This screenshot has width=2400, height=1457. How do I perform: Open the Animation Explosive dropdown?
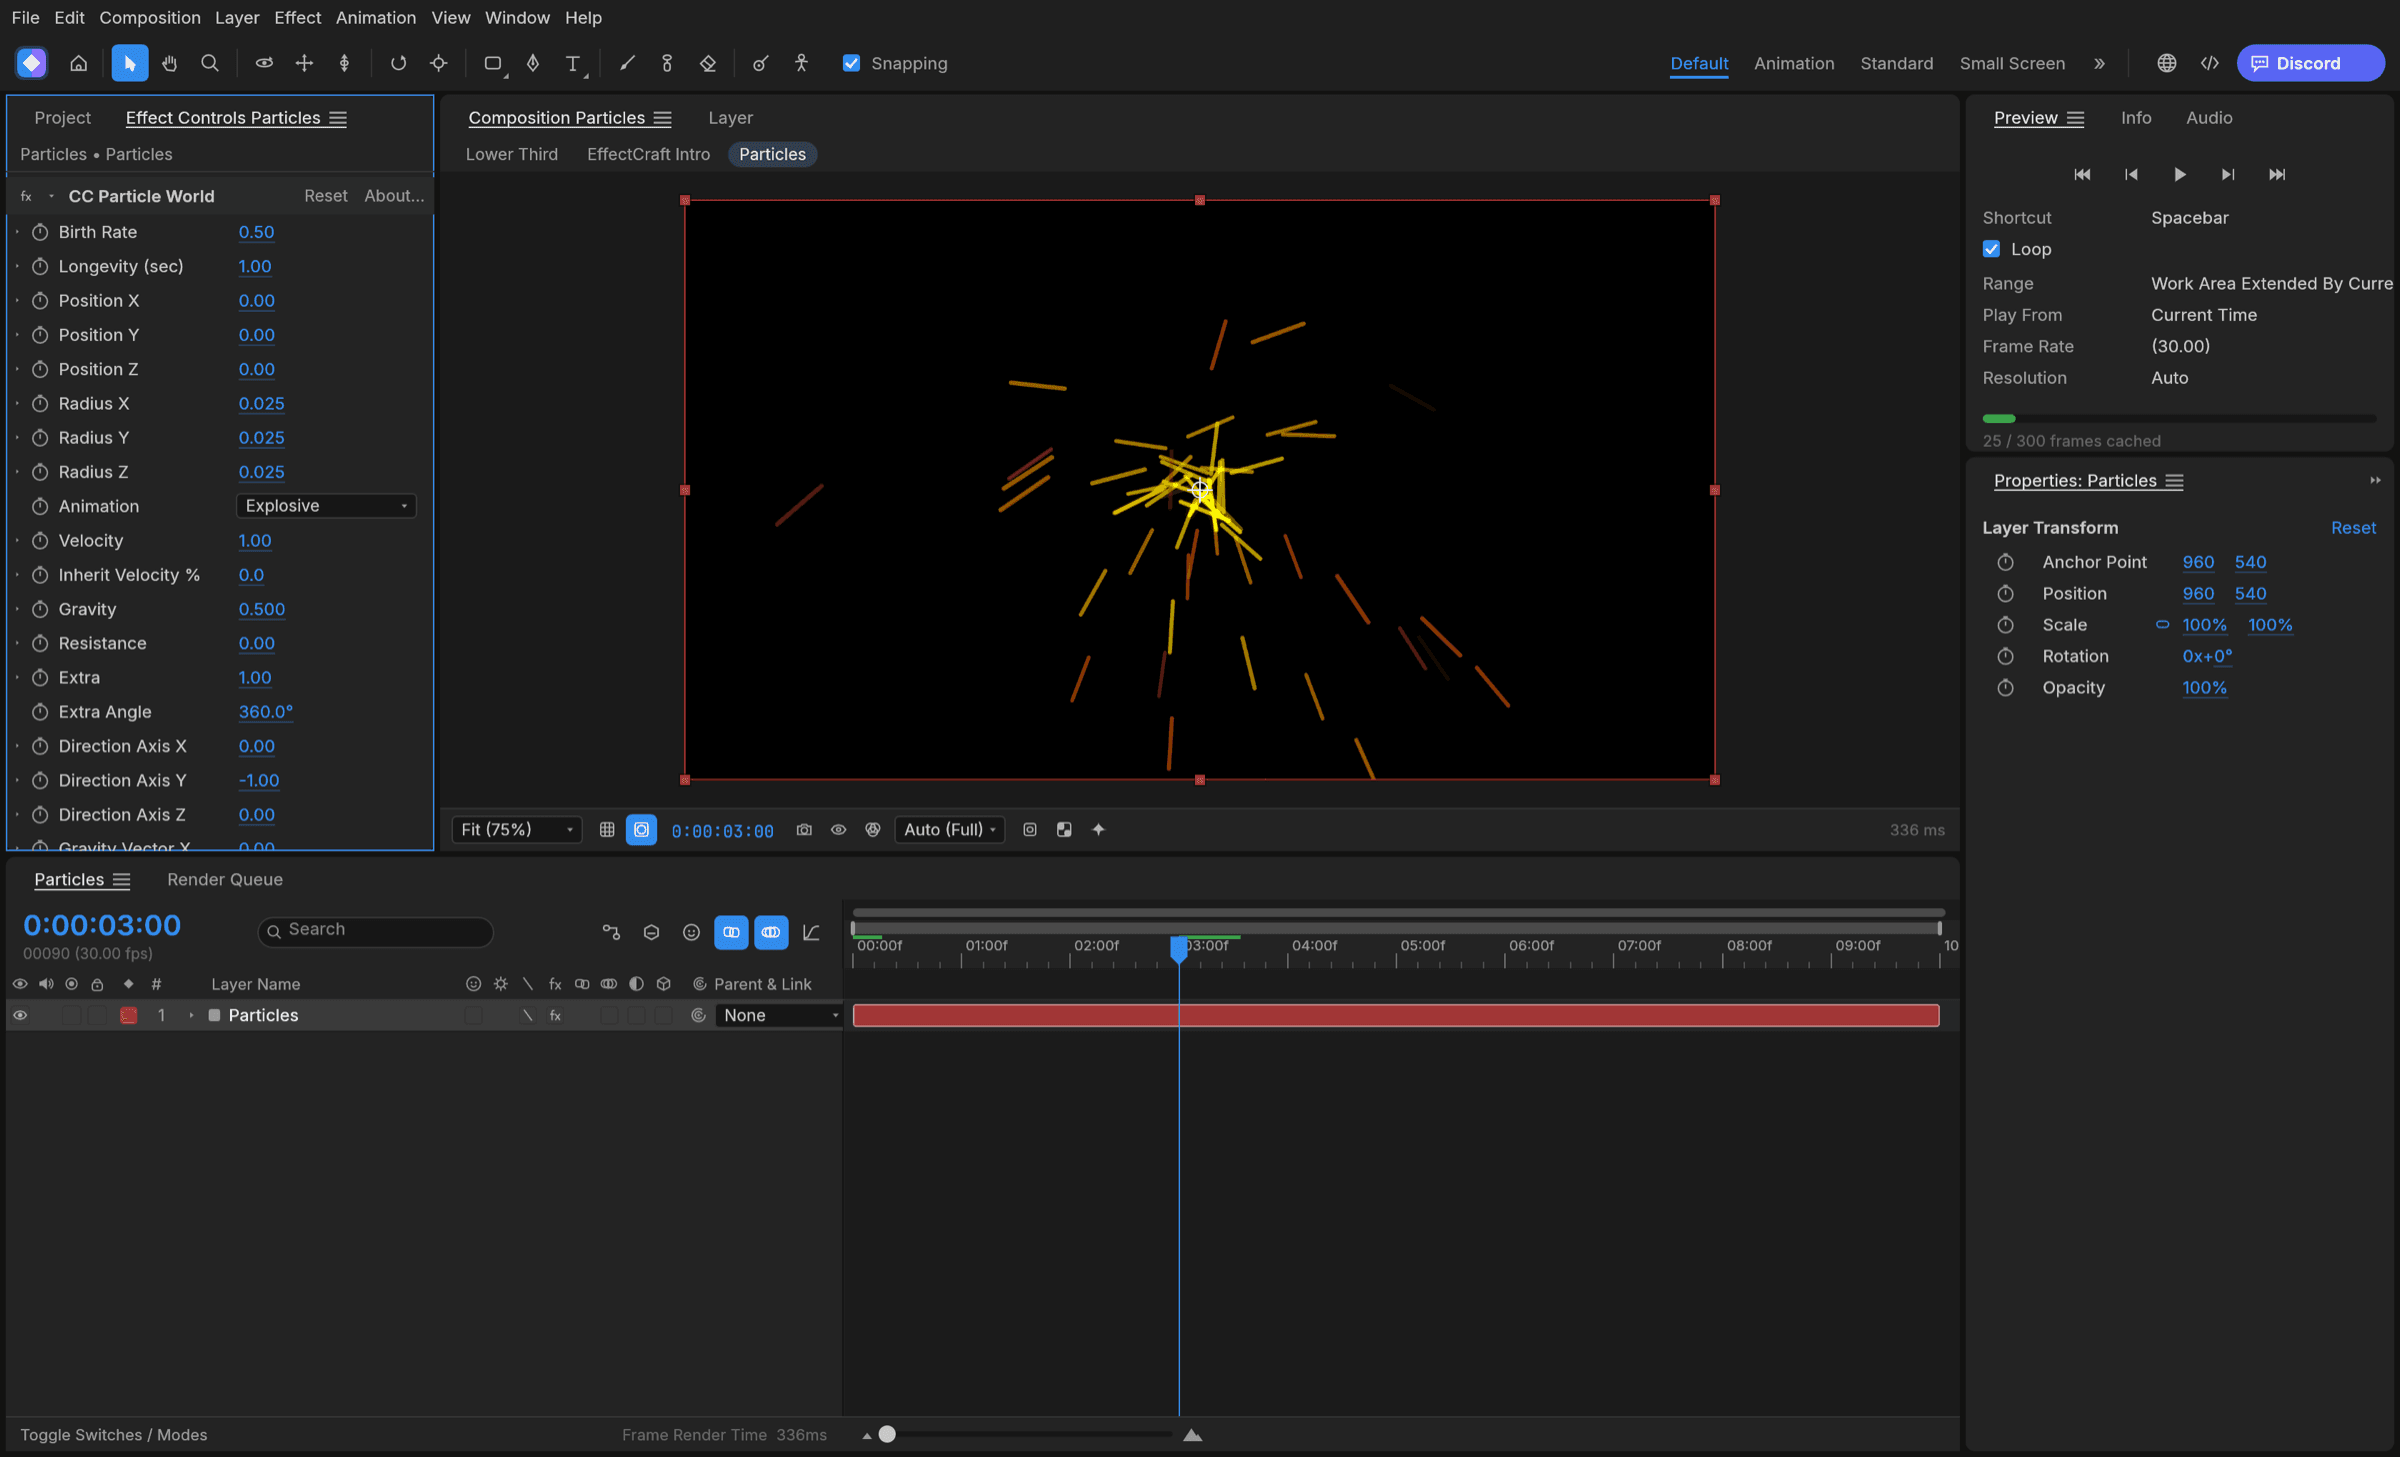(326, 506)
